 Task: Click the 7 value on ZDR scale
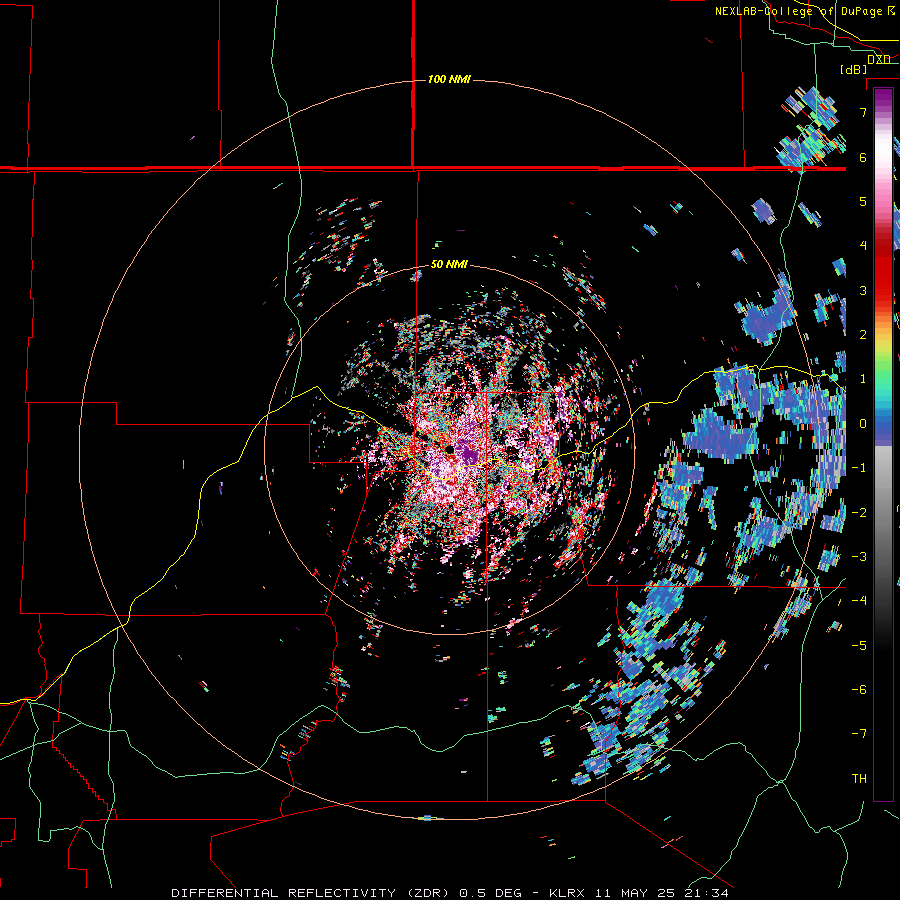coord(863,112)
